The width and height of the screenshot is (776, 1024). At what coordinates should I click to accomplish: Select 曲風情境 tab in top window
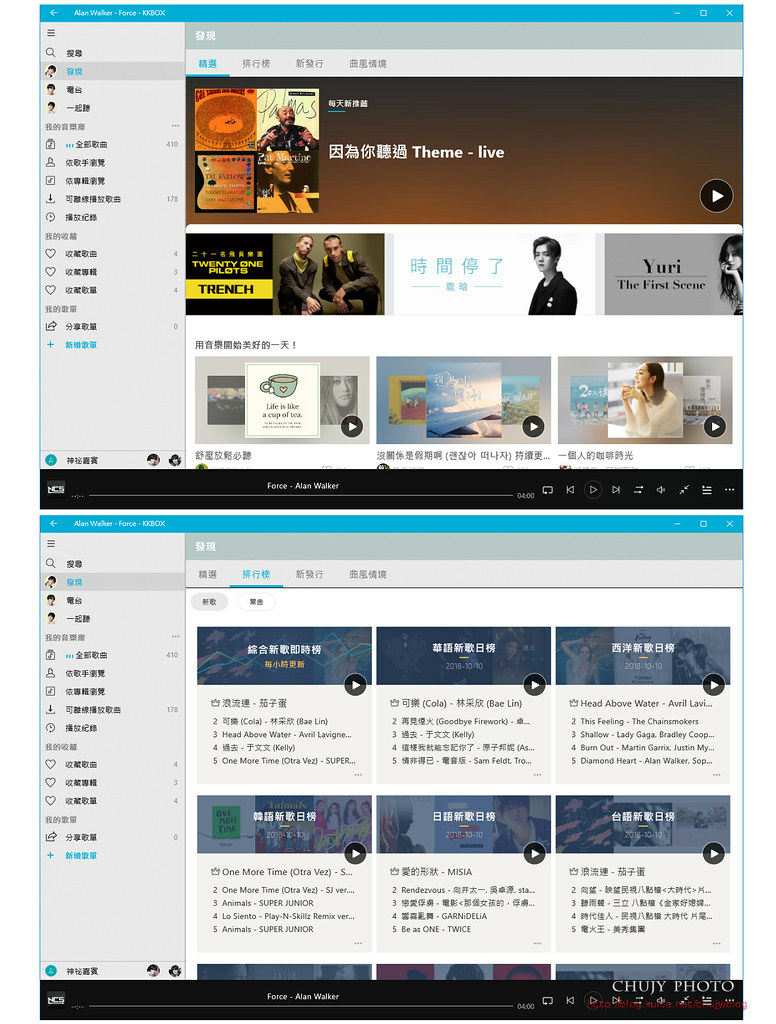368,63
